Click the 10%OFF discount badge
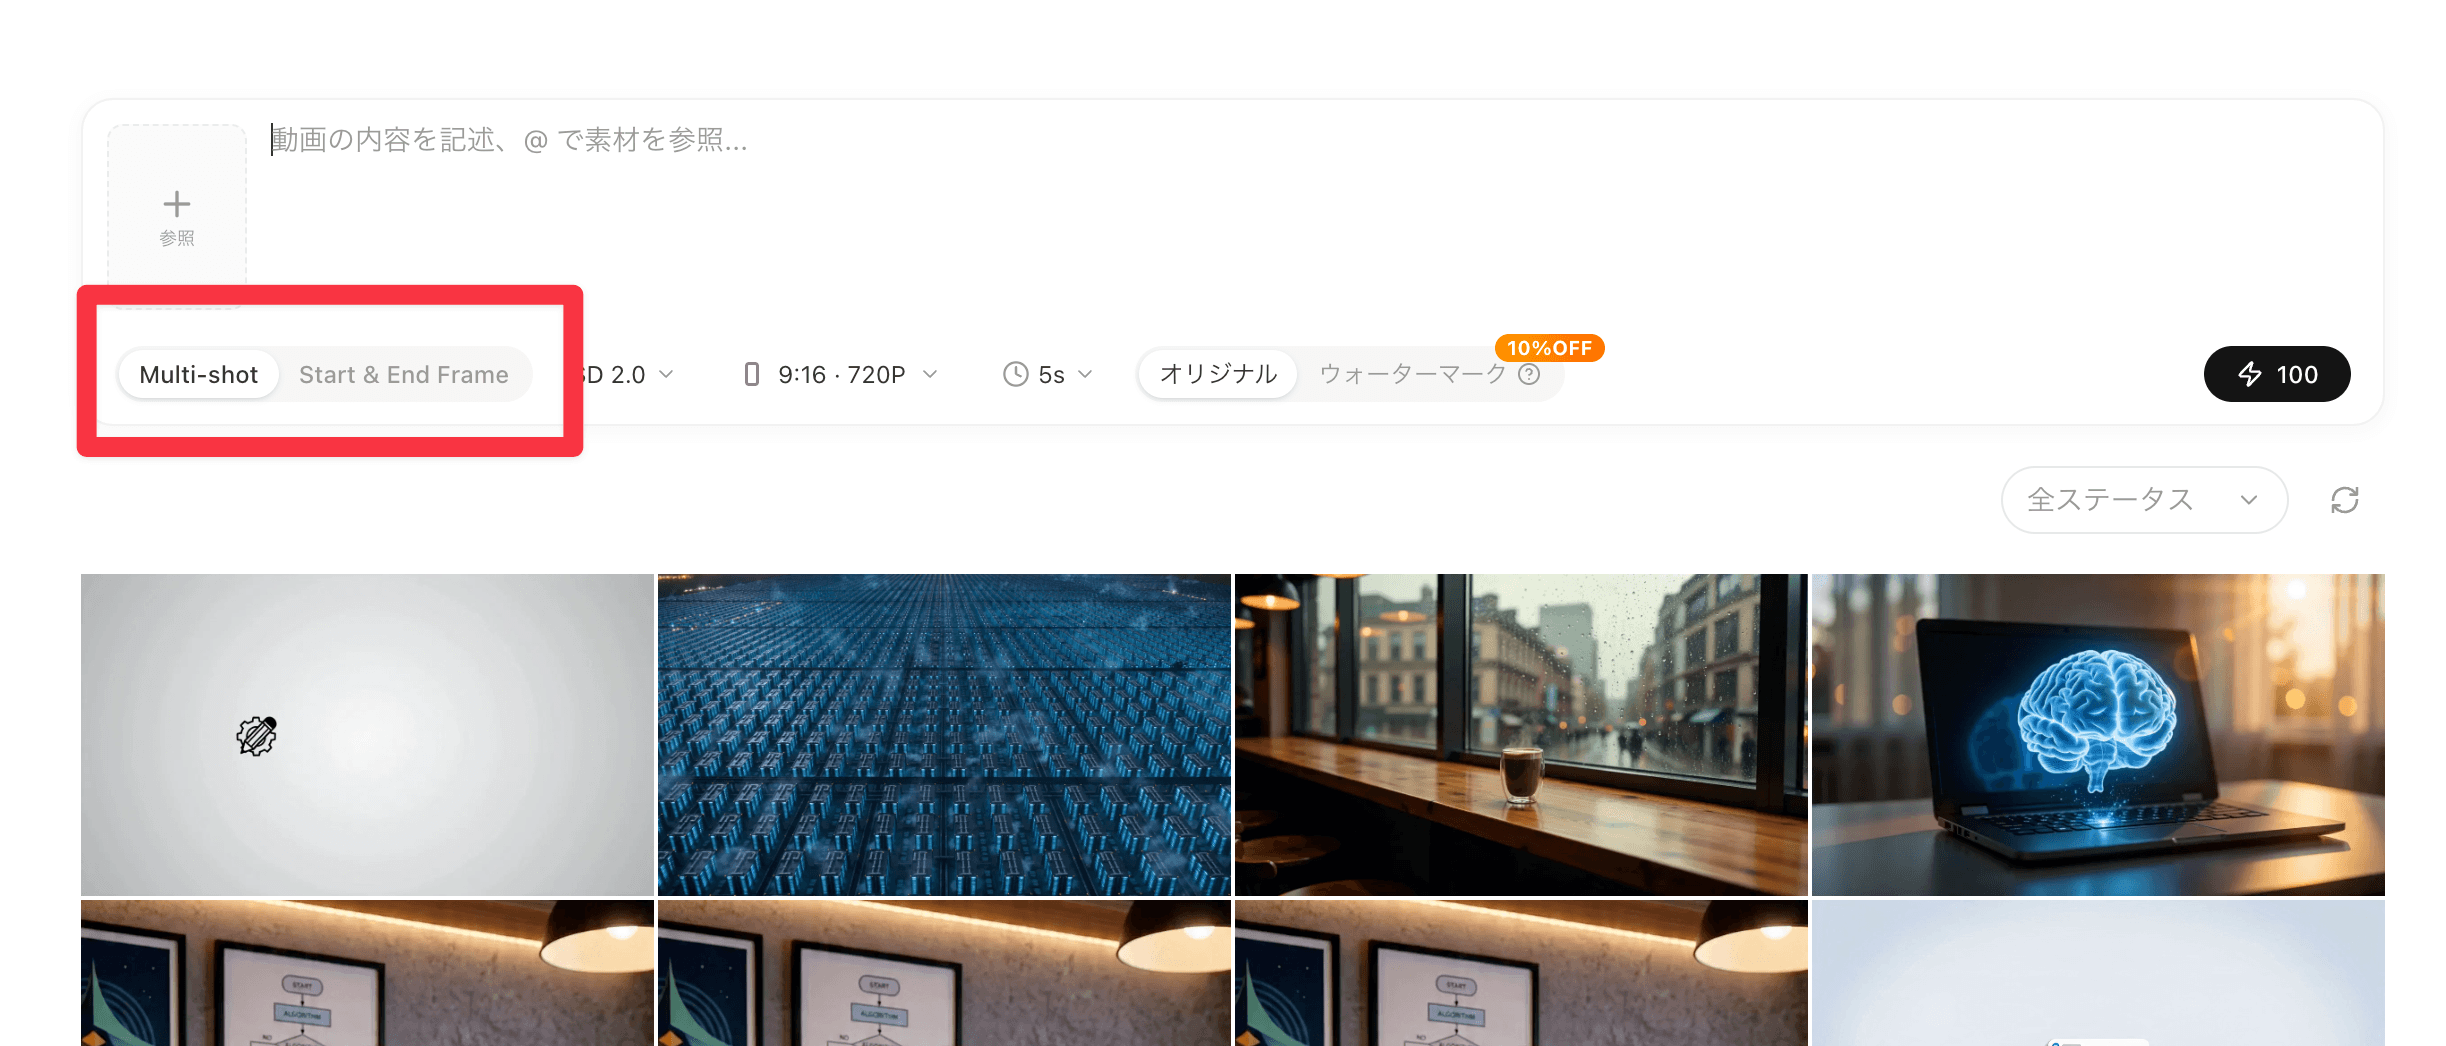 click(x=1549, y=348)
